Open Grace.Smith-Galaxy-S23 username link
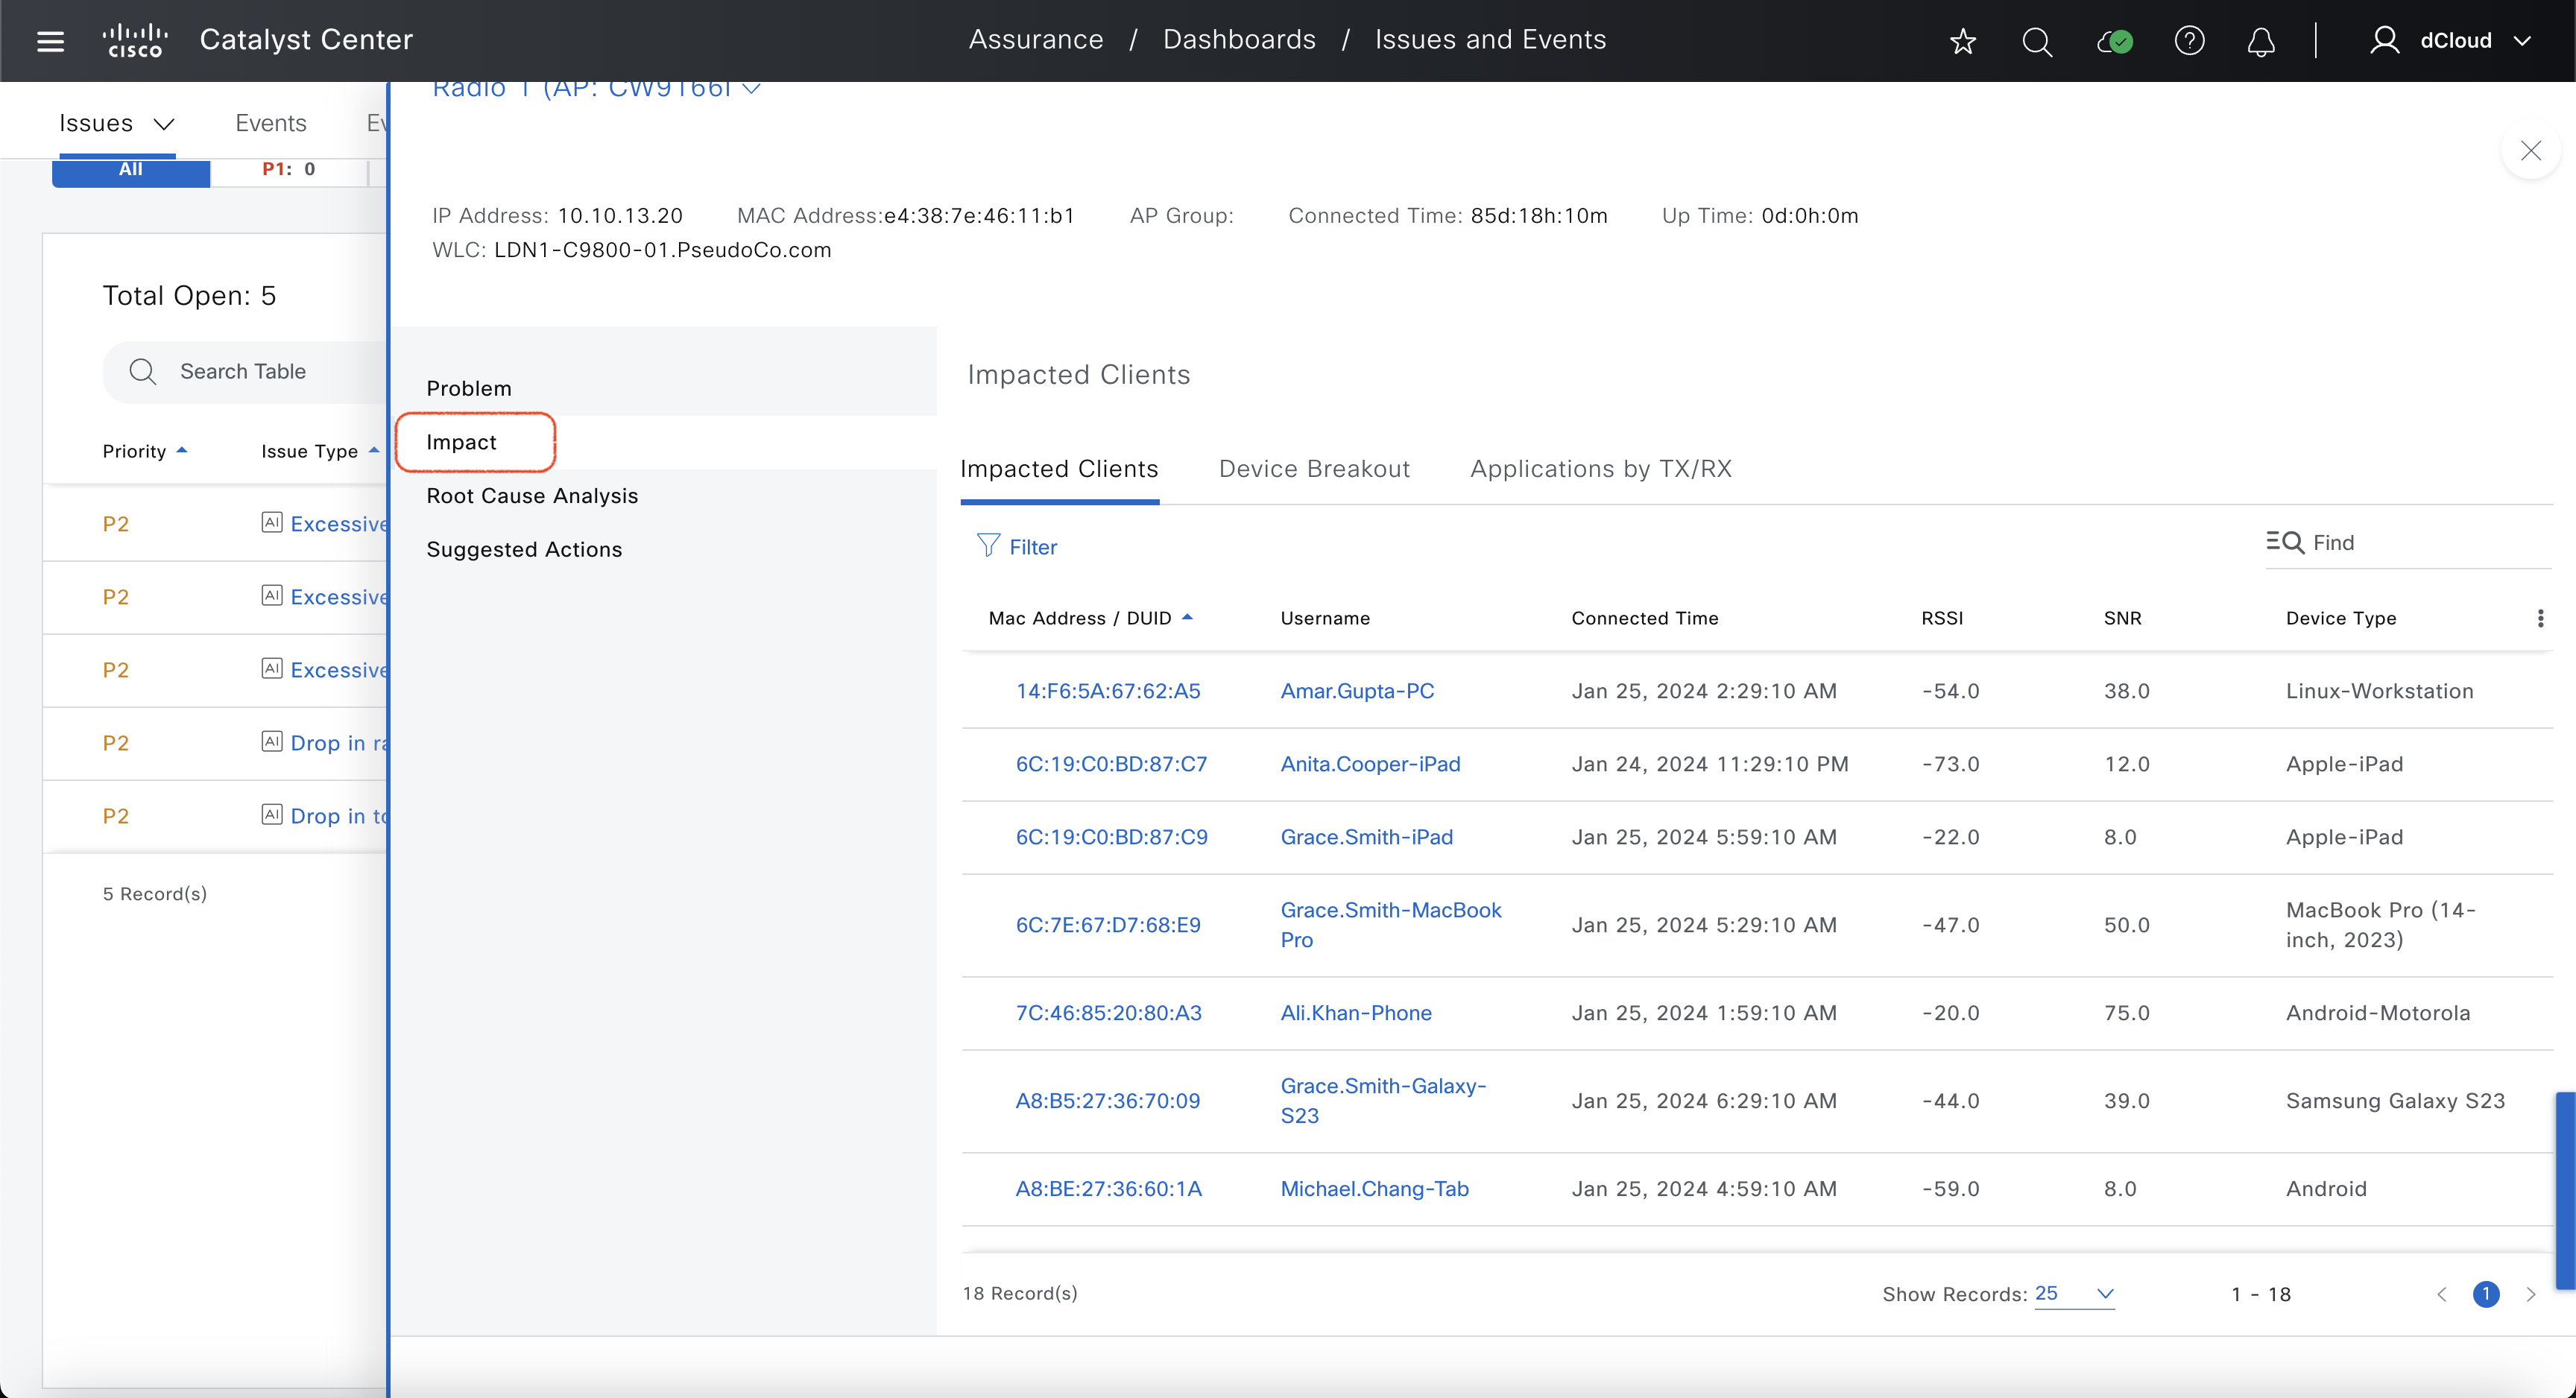 point(1383,1101)
